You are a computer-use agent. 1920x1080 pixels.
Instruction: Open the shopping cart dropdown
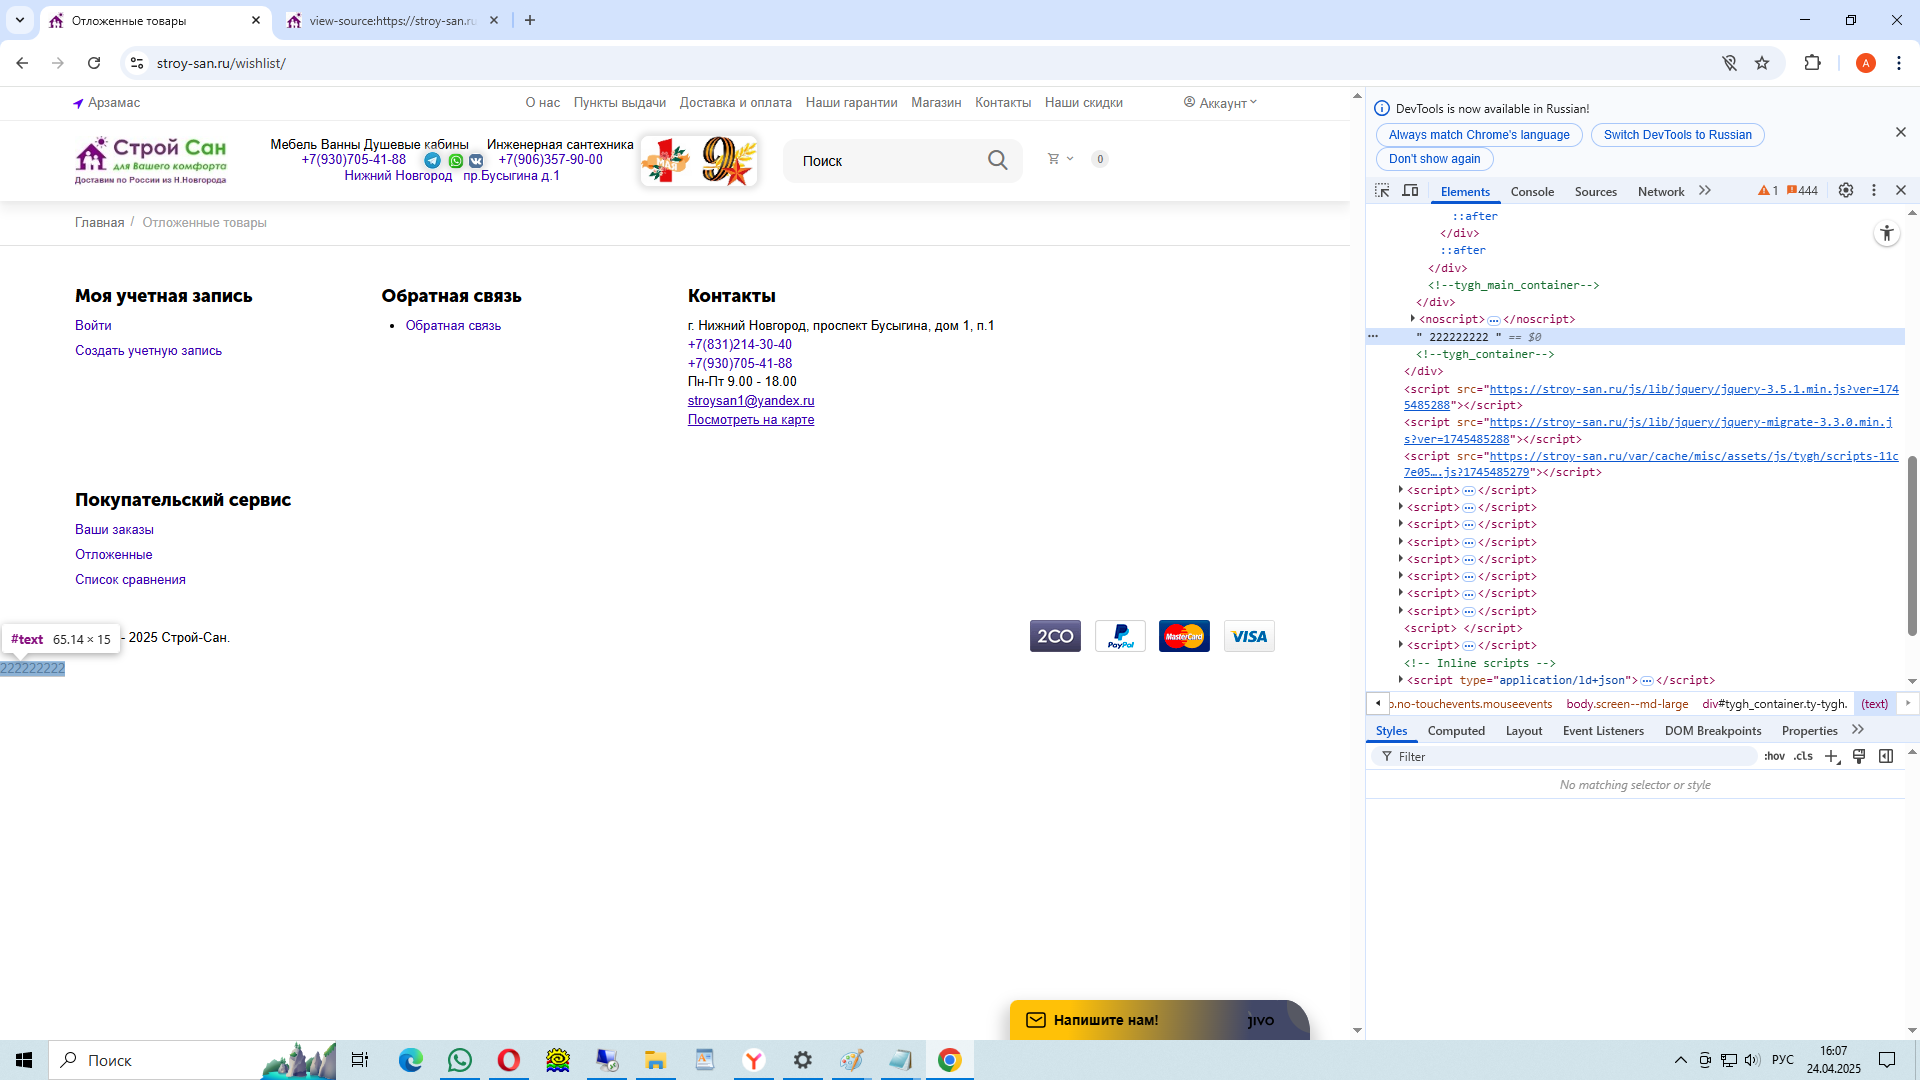pyautogui.click(x=1059, y=159)
